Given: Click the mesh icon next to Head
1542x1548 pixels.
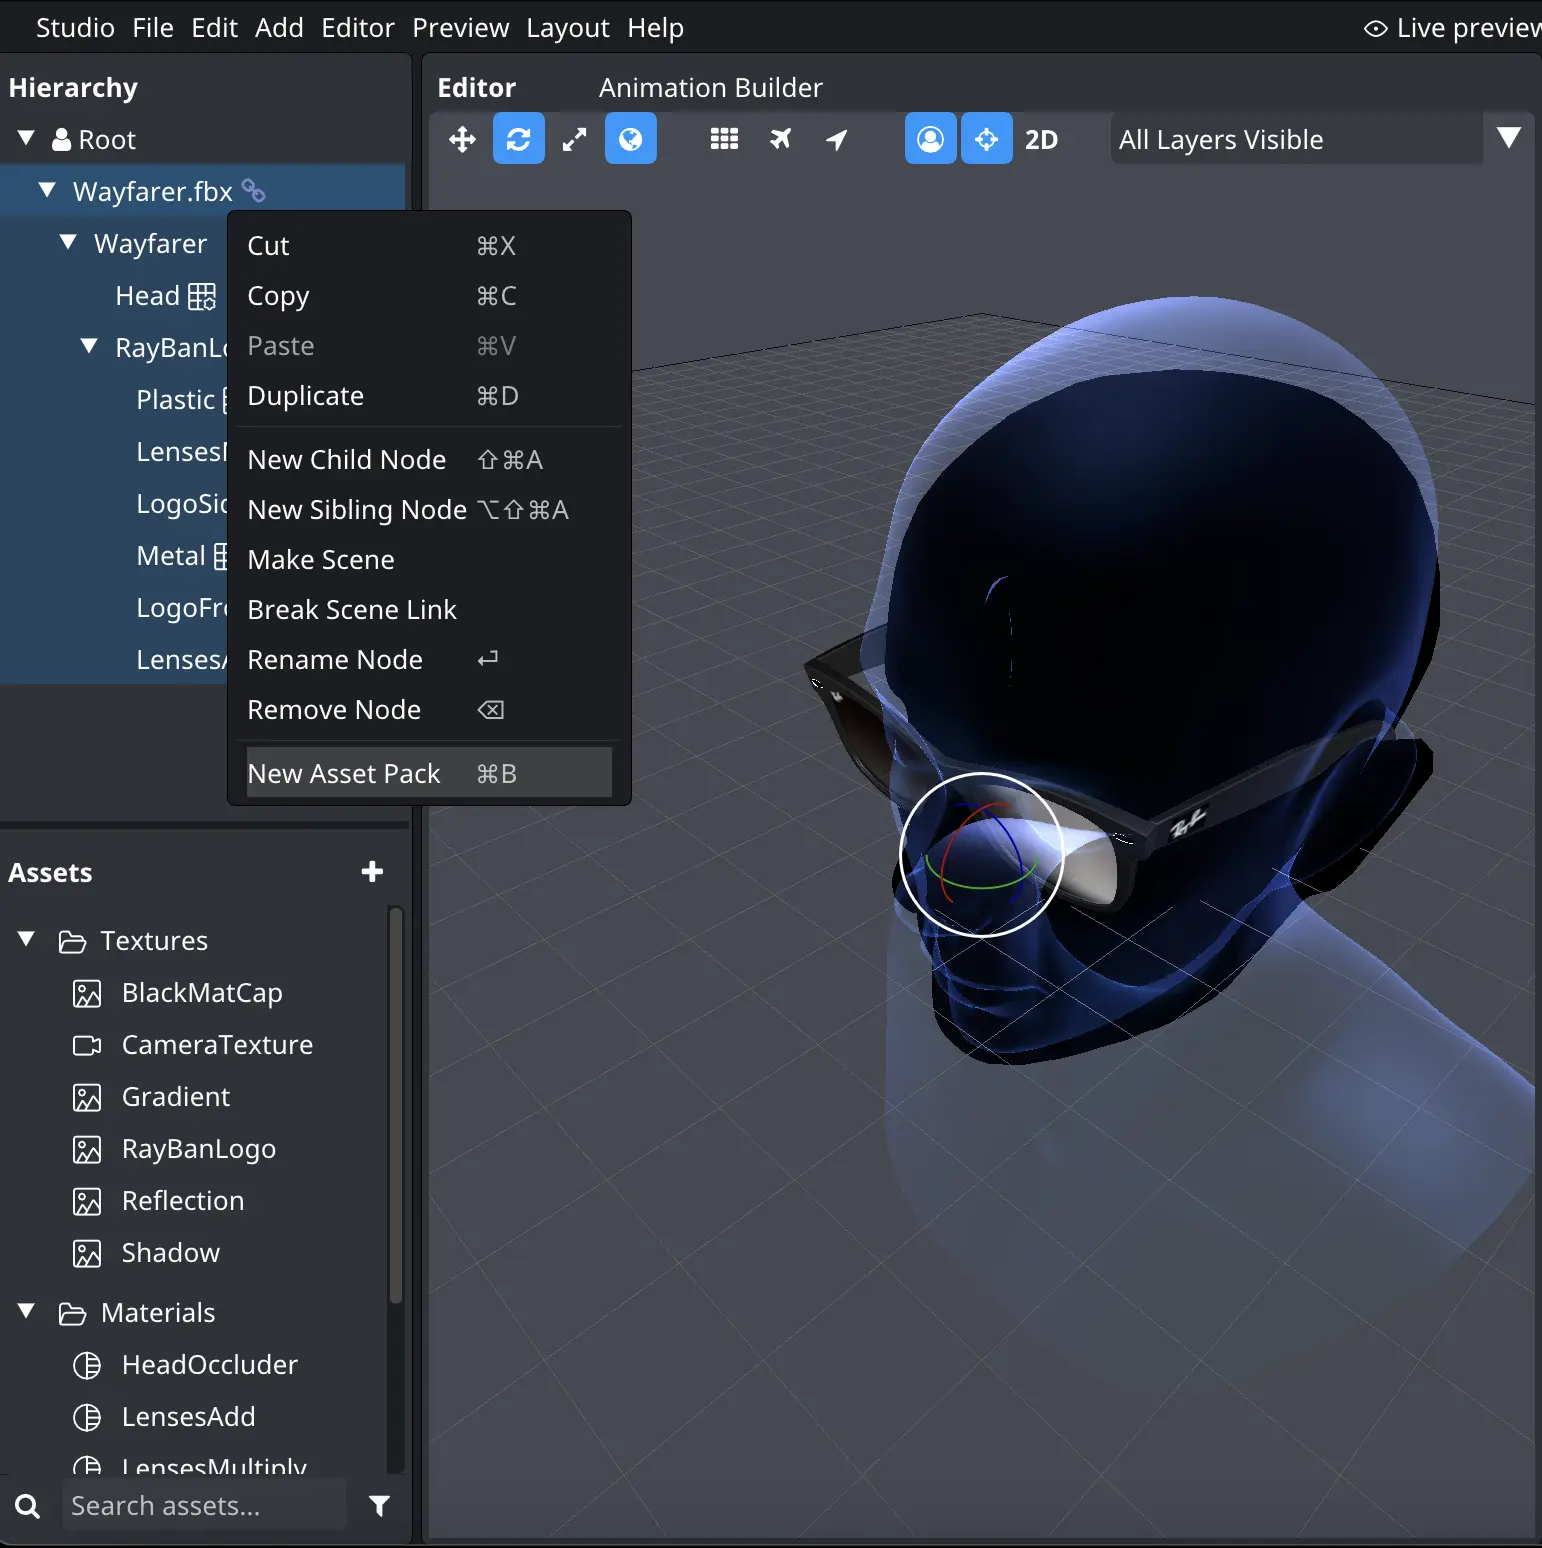Looking at the screenshot, I should tap(202, 296).
